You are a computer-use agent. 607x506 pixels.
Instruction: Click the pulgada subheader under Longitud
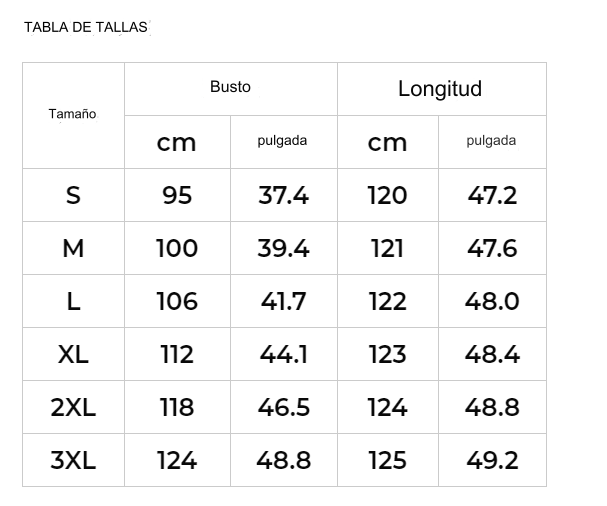point(491,141)
